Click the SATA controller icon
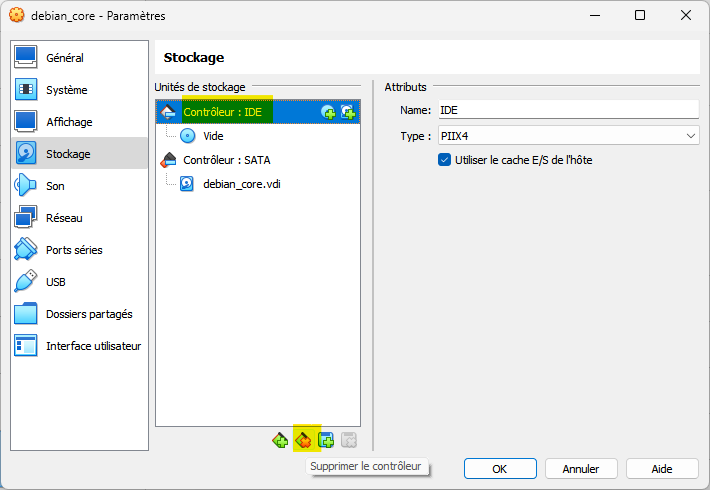710x490 pixels. click(x=168, y=160)
